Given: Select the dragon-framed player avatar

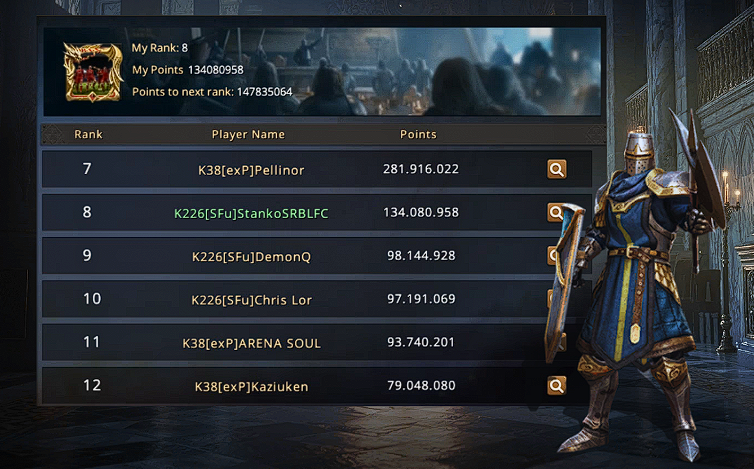Looking at the screenshot, I should [x=93, y=72].
